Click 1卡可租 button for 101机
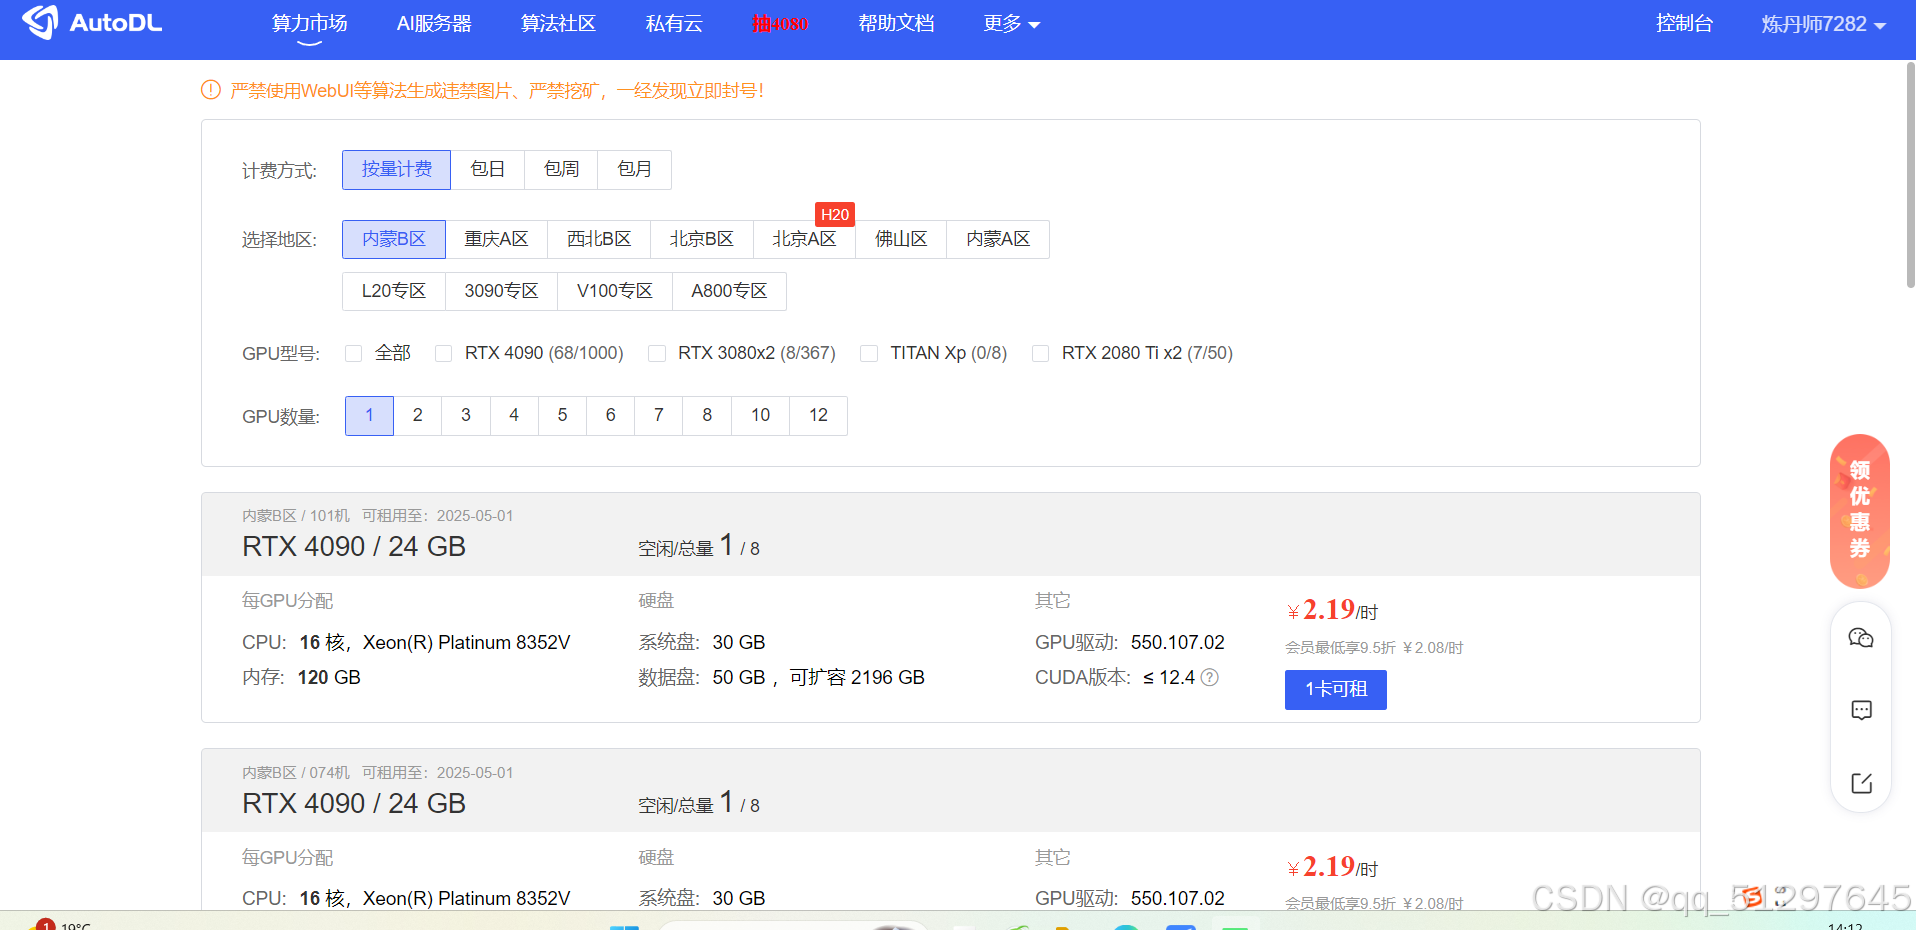The width and height of the screenshot is (1916, 930). [x=1335, y=690]
